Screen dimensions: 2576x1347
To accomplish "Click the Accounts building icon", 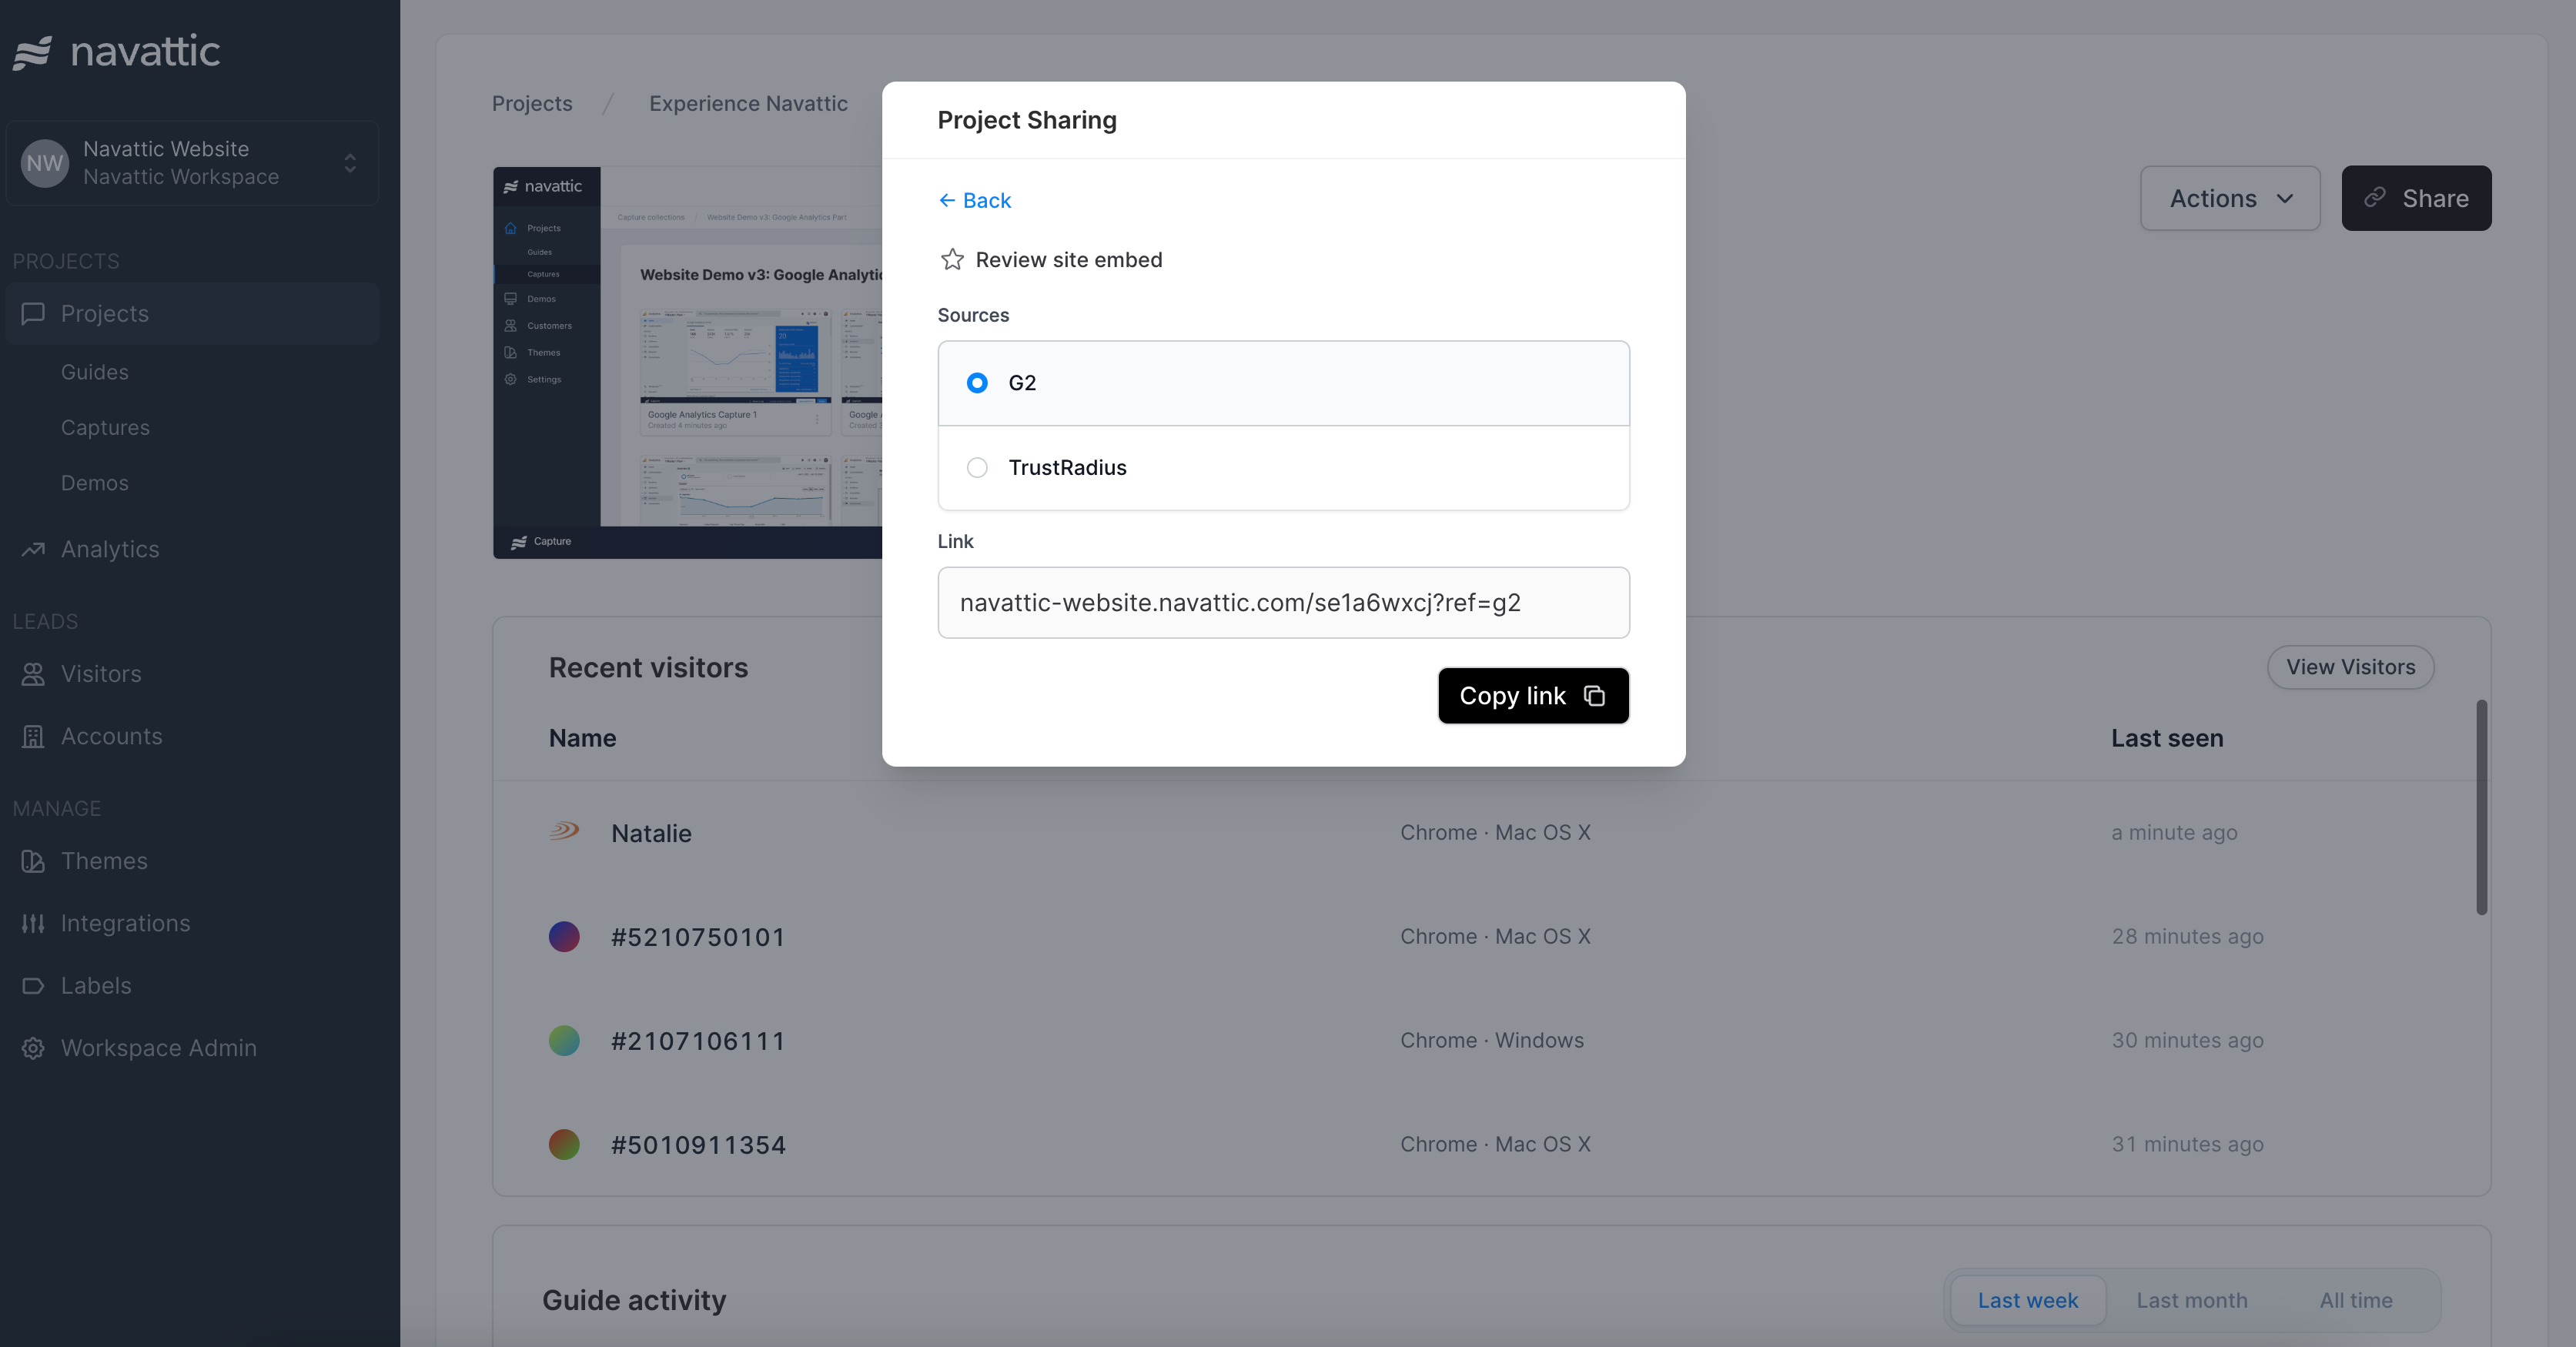I will click(33, 736).
